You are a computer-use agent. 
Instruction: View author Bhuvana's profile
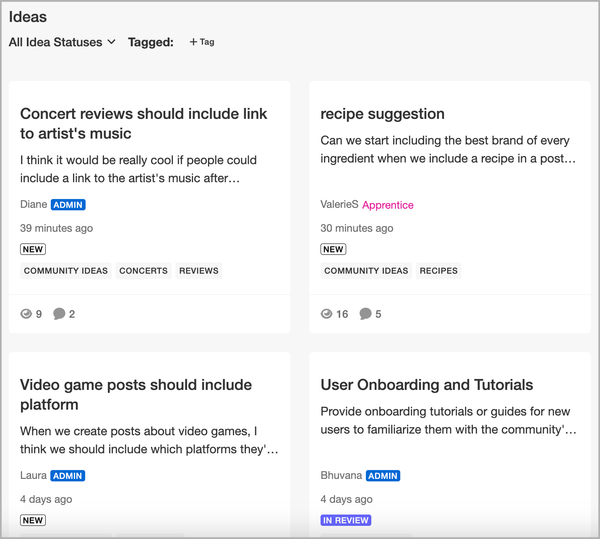[341, 475]
